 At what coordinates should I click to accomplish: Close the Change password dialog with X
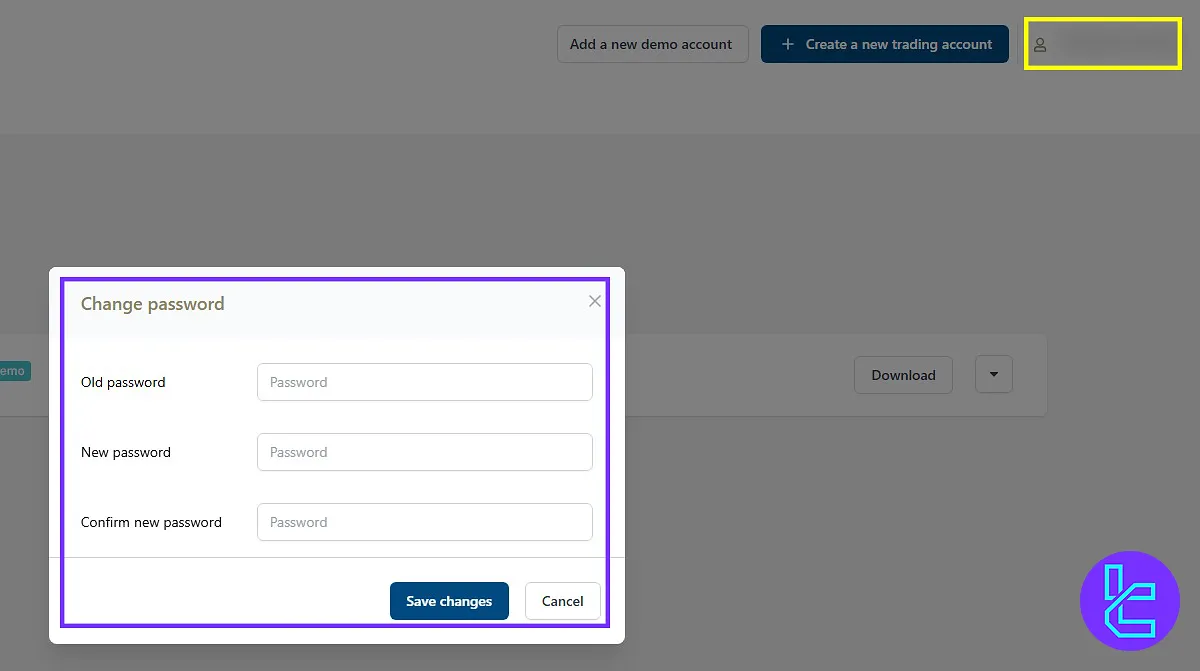(595, 301)
